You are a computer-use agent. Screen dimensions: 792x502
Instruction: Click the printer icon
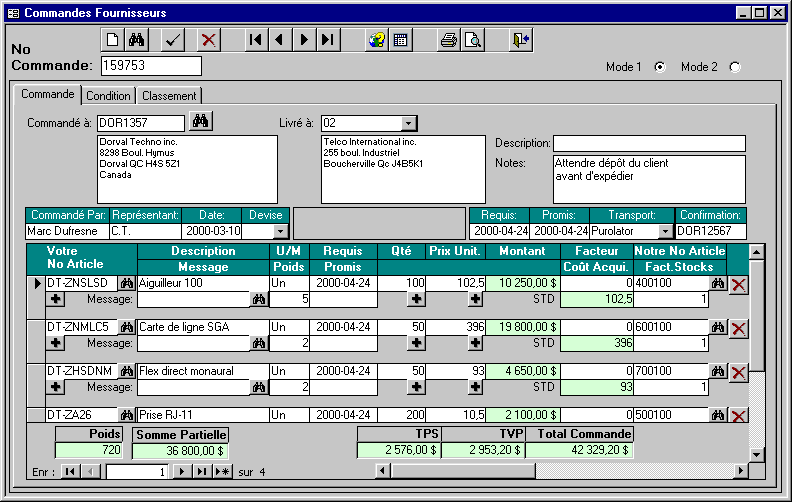point(449,39)
